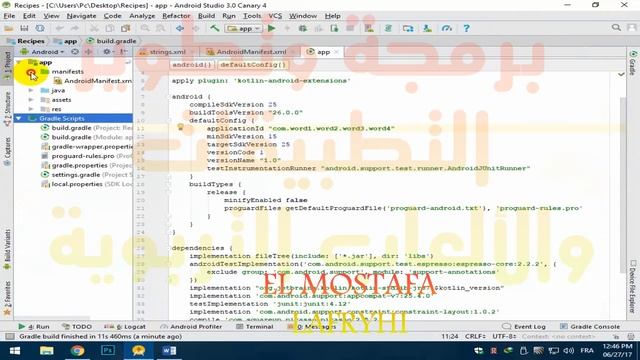Open the File menu
The width and height of the screenshot is (640, 360).
[x=9, y=16]
